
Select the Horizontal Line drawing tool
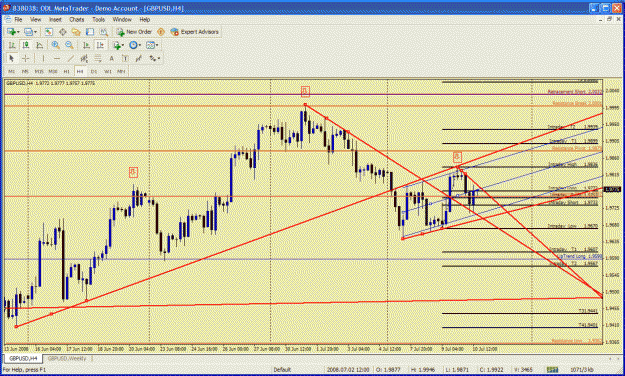click(57, 59)
